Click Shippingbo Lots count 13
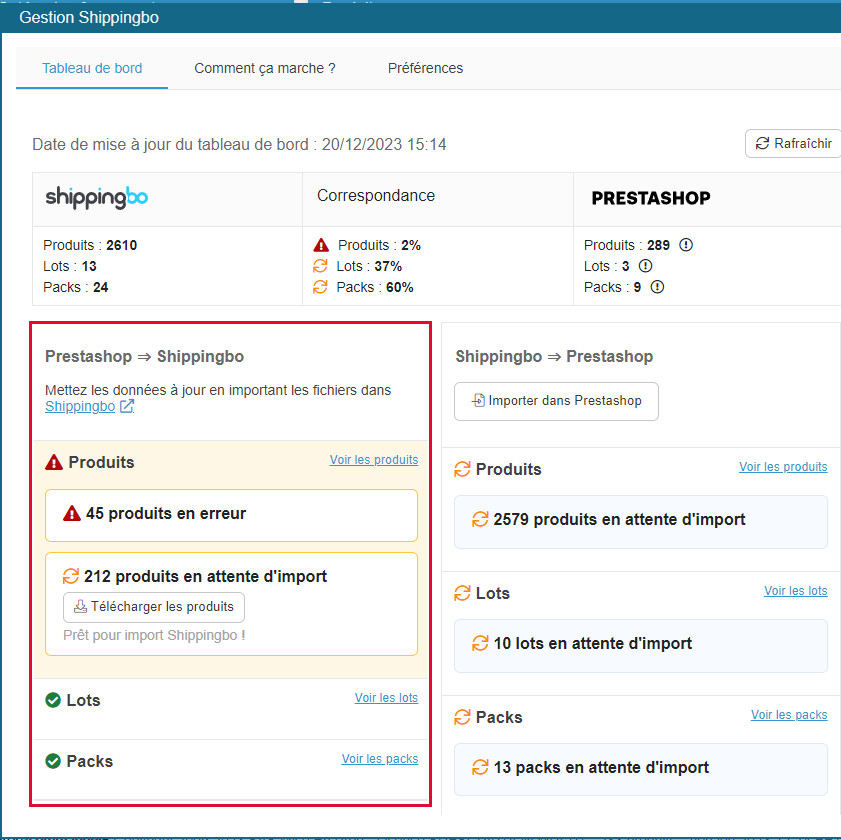 (89, 266)
